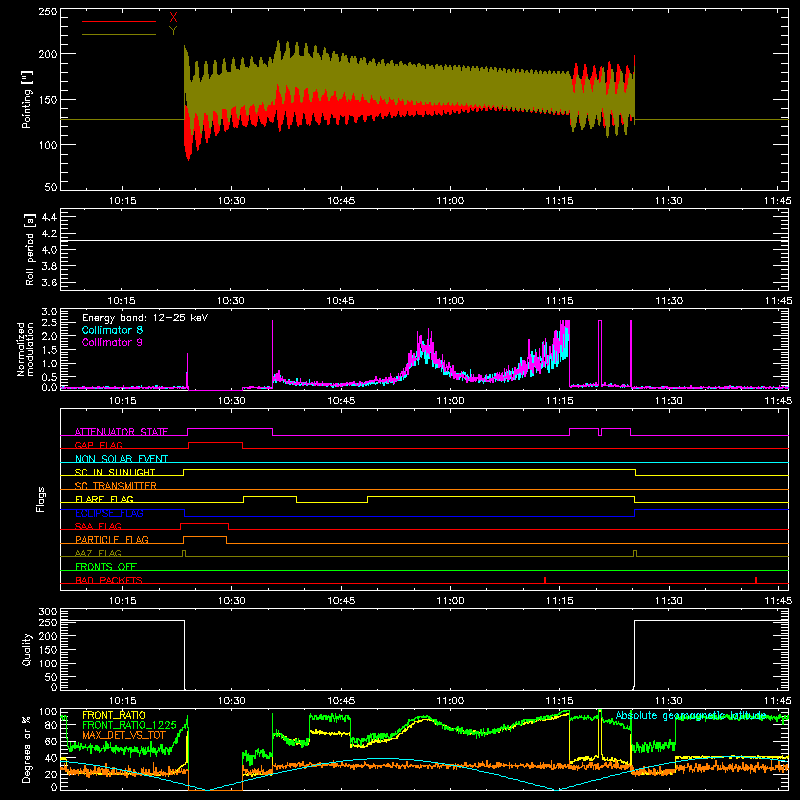This screenshot has height=800, width=800.
Task: Click the ATTENUATOR_STATE flag label
Action: 121,432
